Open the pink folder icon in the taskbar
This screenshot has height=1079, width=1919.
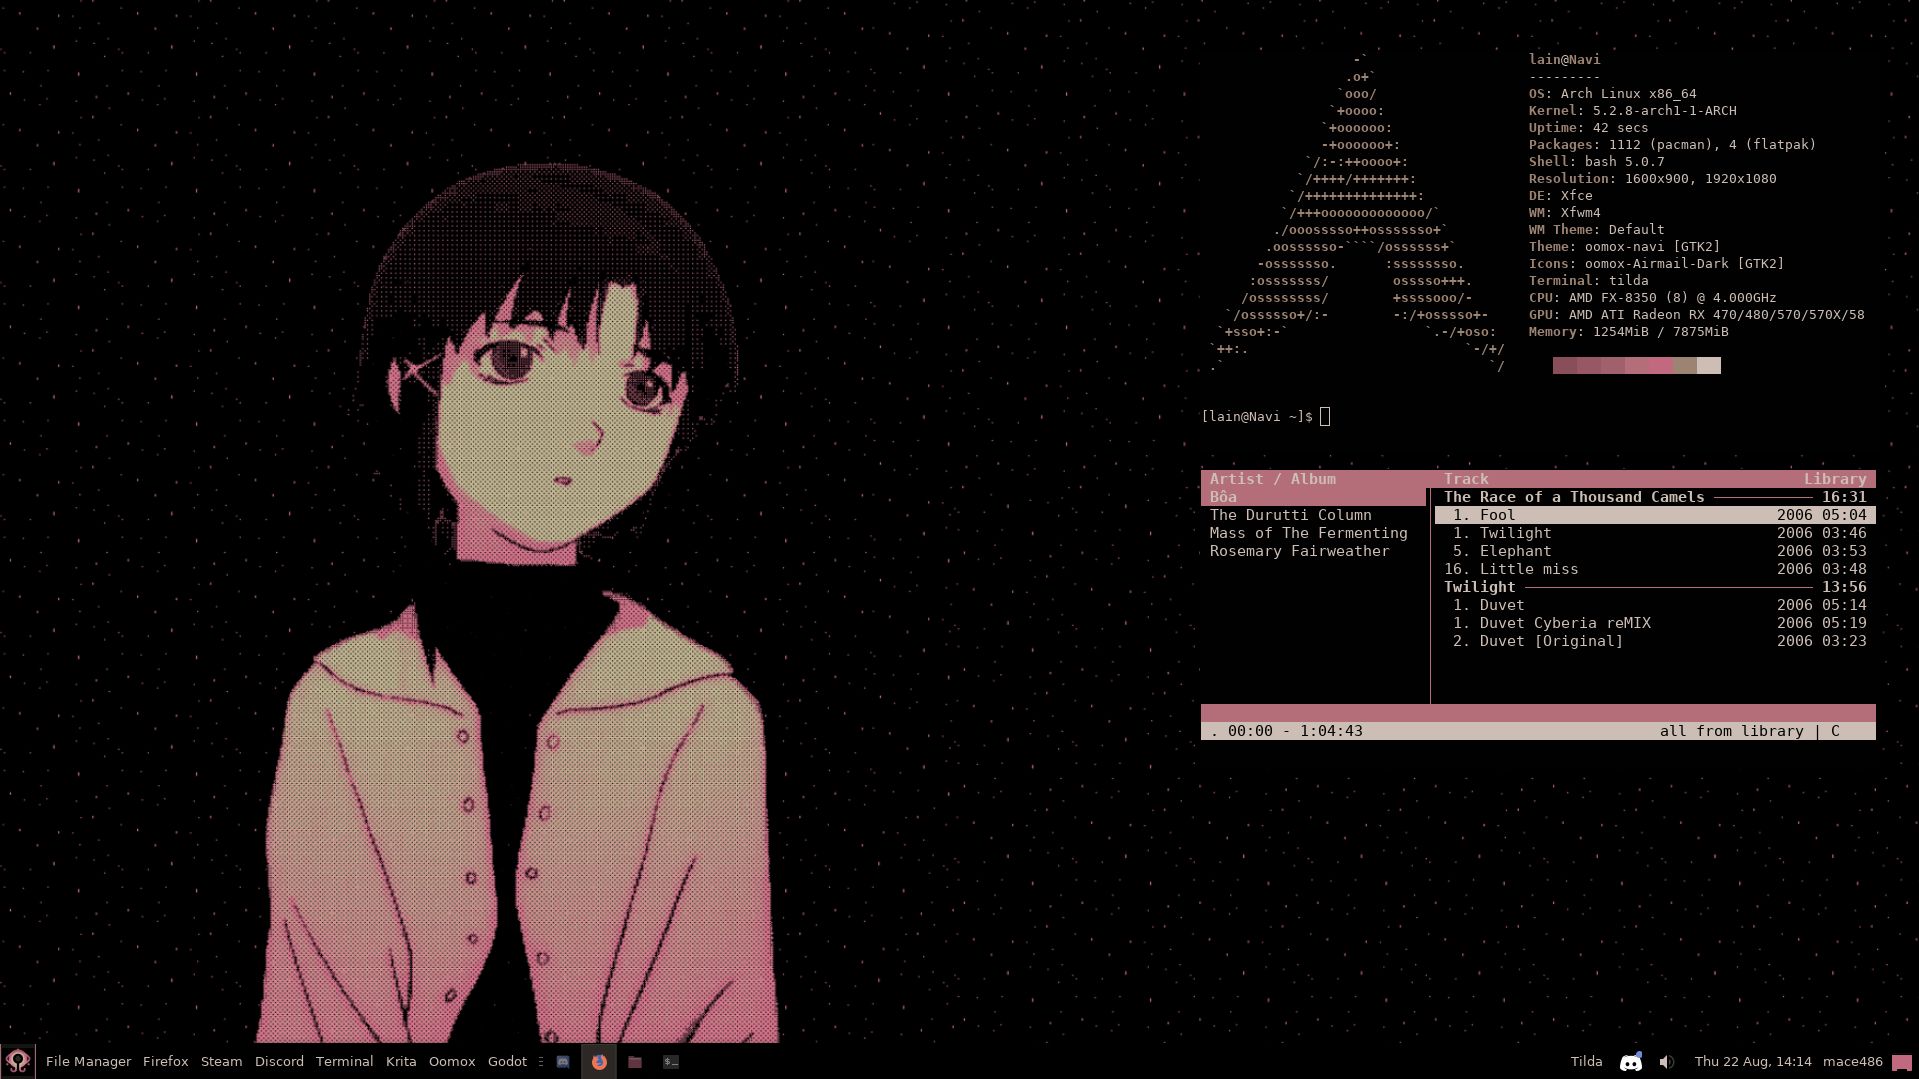(635, 1062)
